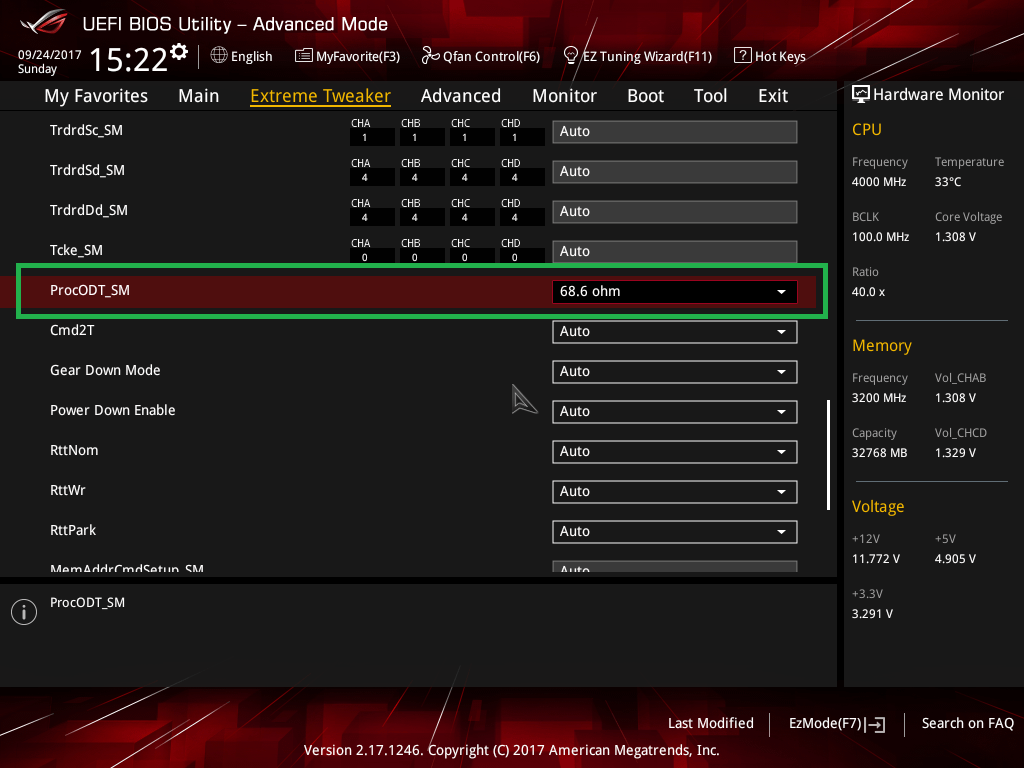Open the RttNom dropdown
The width and height of the screenshot is (1024, 768).
pyautogui.click(x=675, y=451)
